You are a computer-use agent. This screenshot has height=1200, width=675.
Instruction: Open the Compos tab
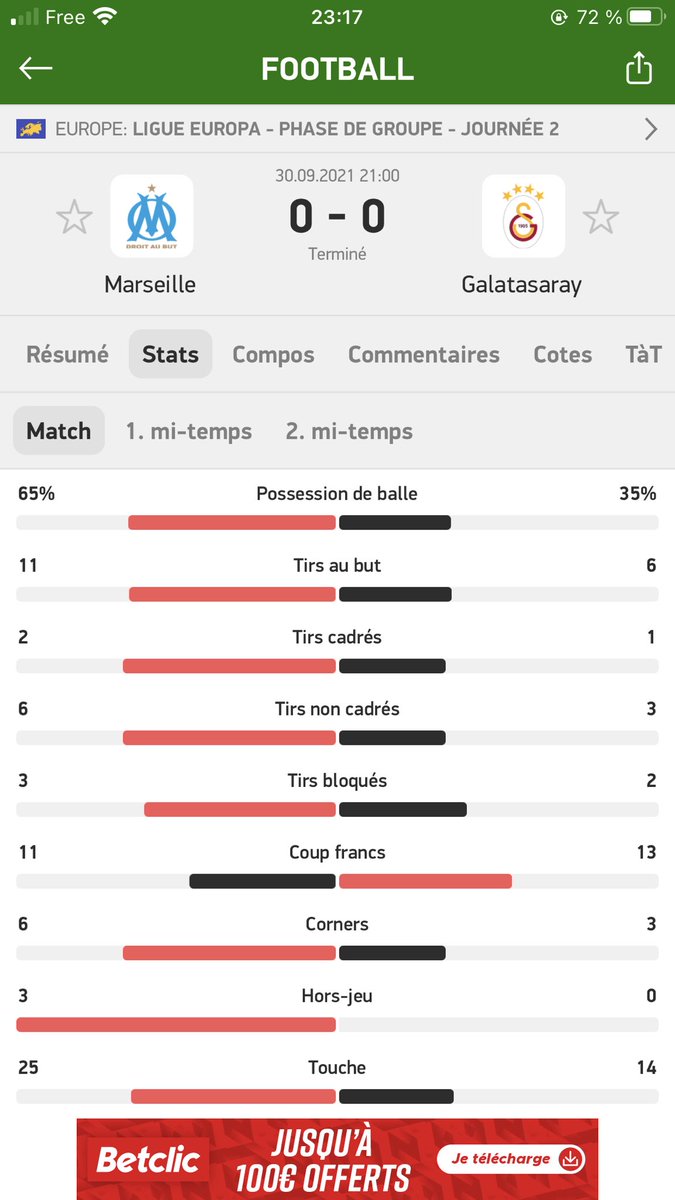(273, 354)
